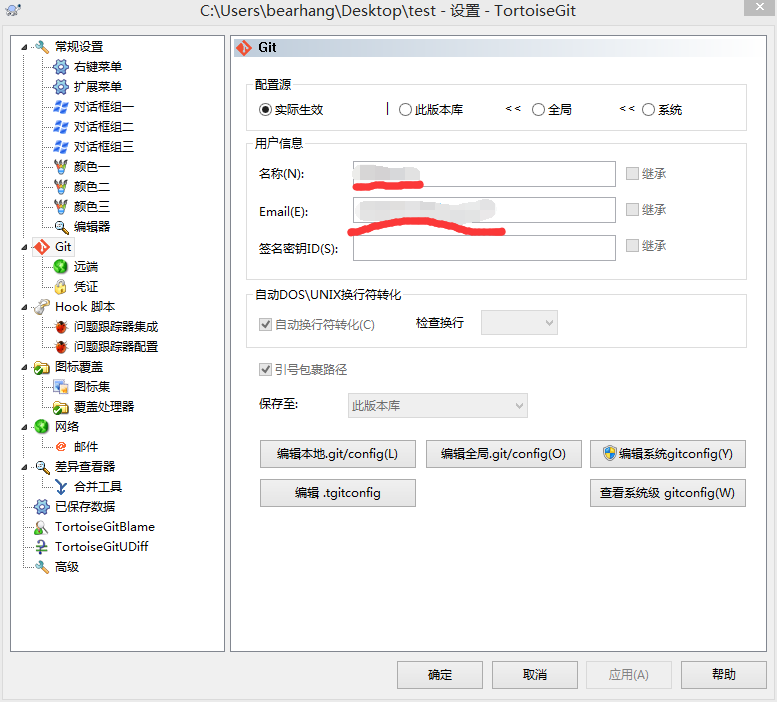Toggle 继承 checkbox for 签名密钥ID
Viewport: 777px width, 702px height.
point(632,246)
